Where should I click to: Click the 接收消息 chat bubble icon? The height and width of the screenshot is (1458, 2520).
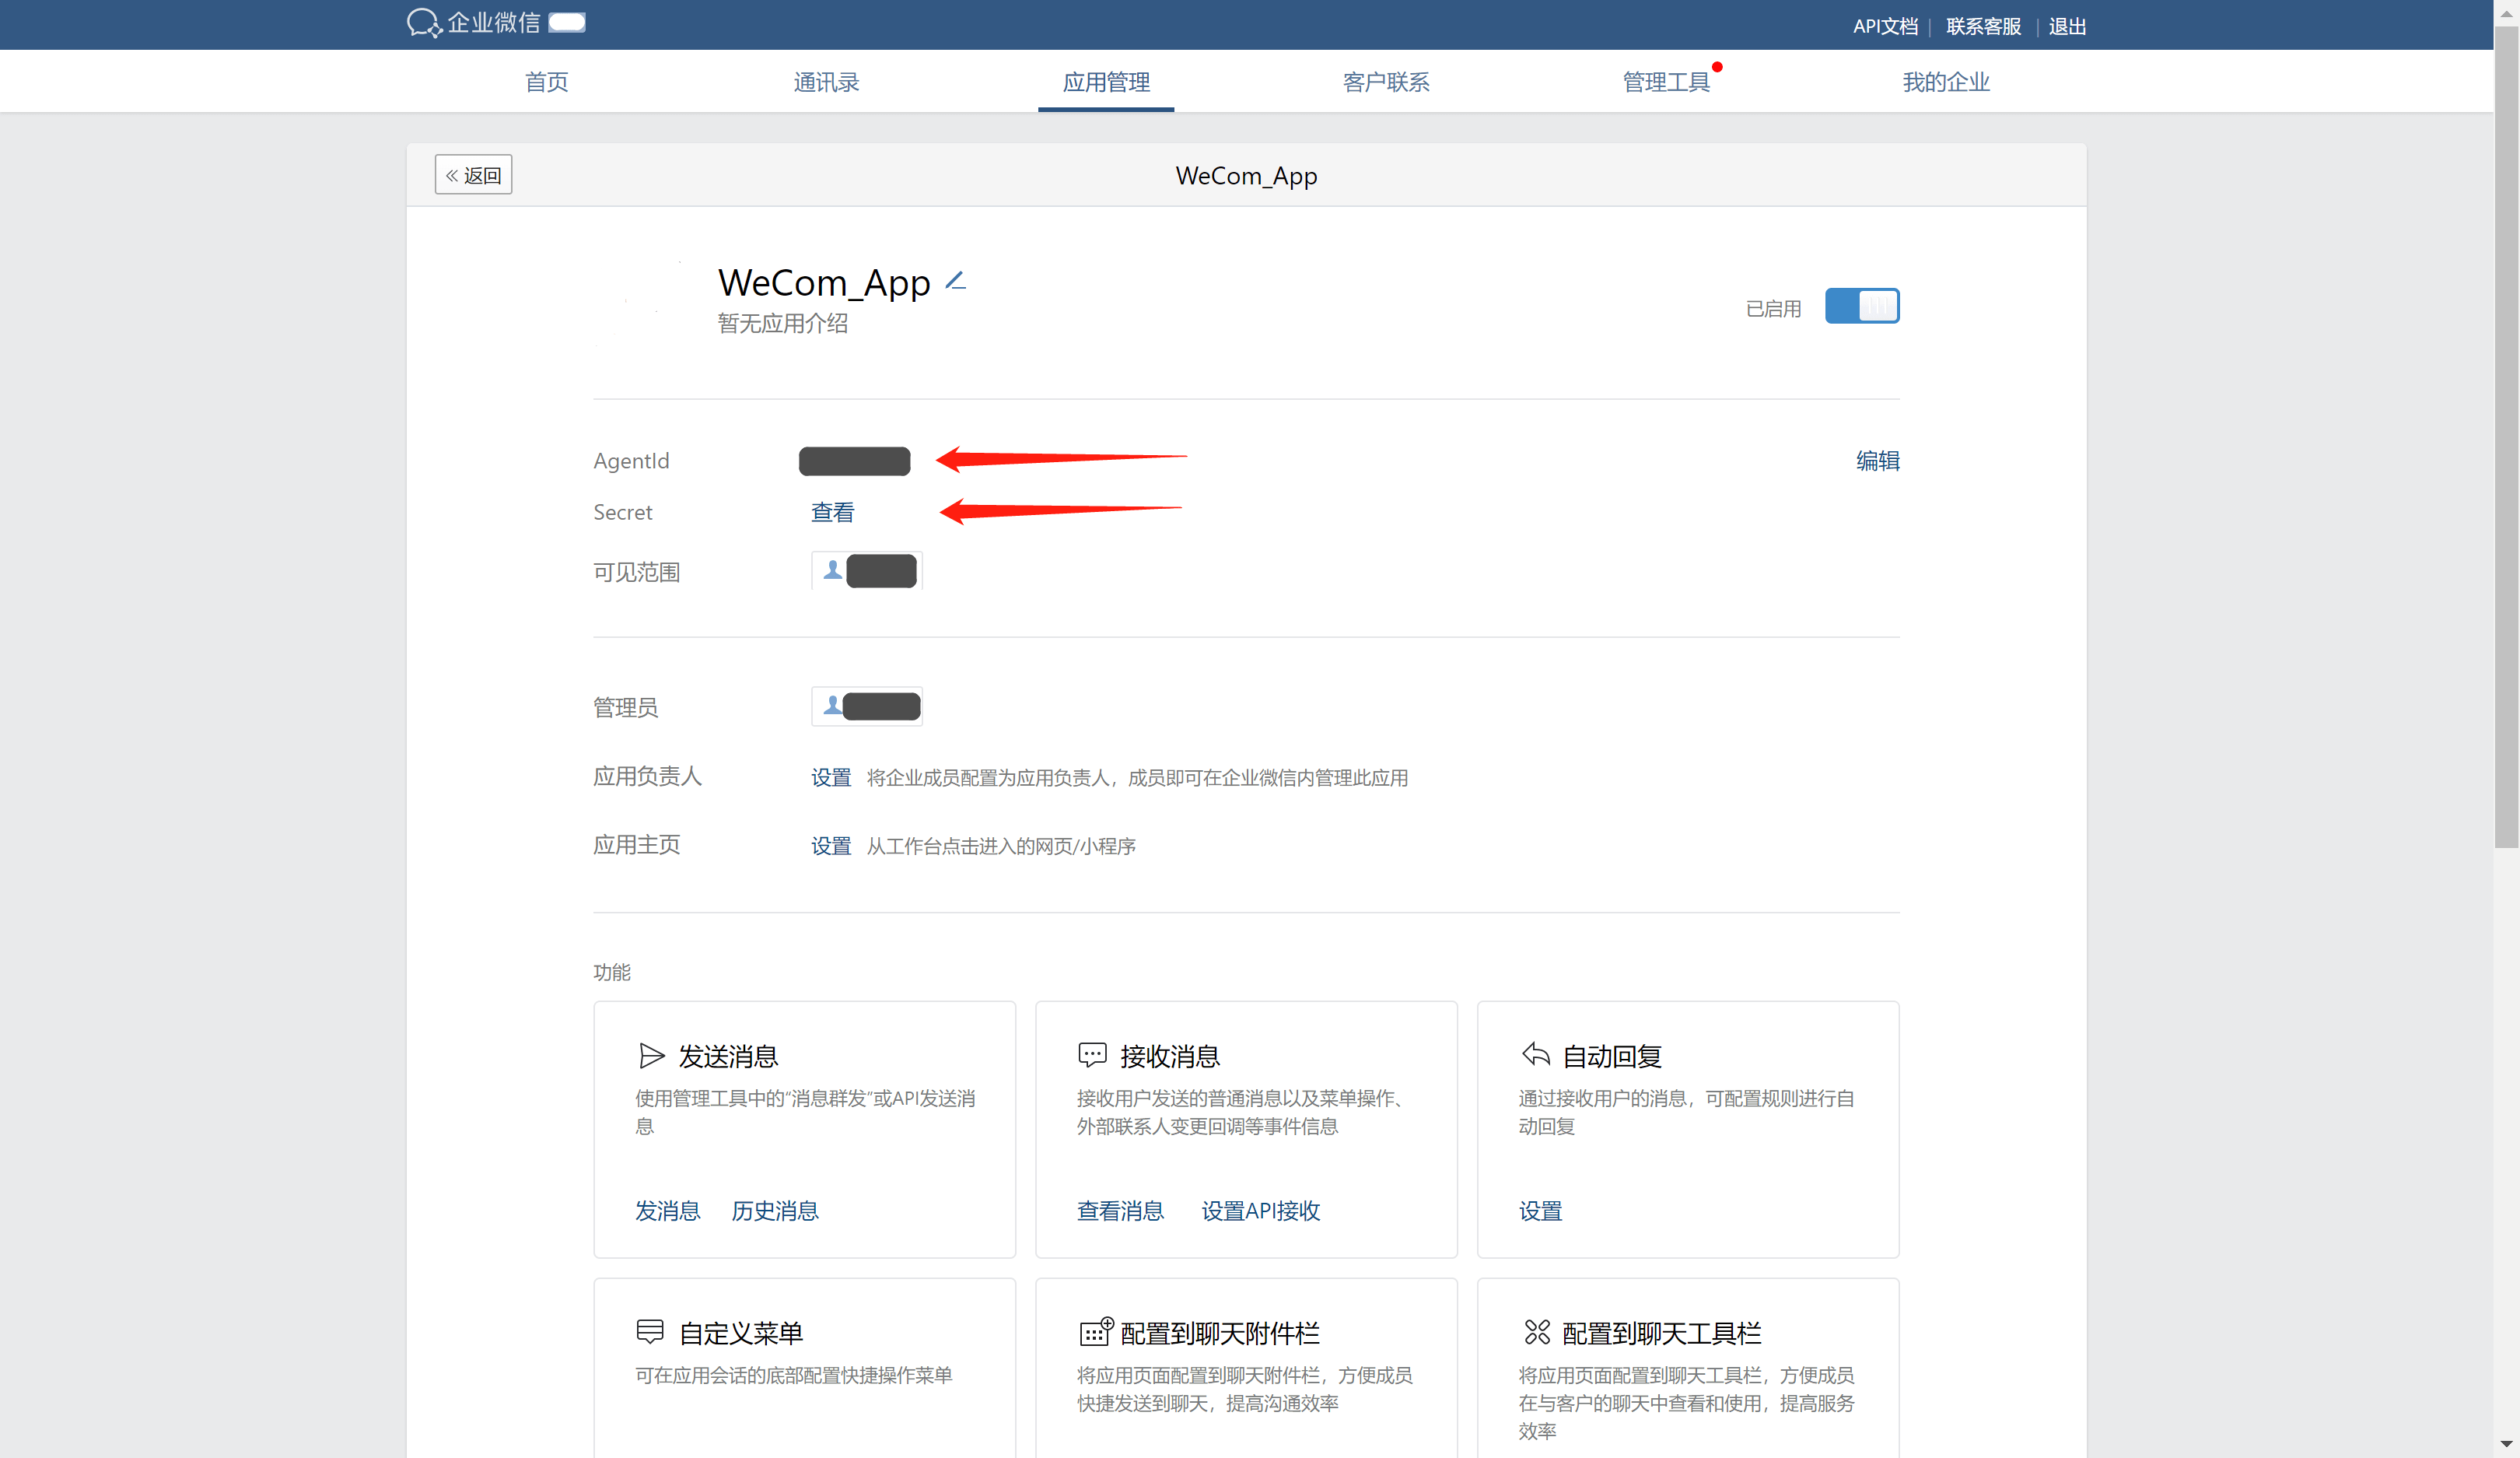pos(1092,1054)
